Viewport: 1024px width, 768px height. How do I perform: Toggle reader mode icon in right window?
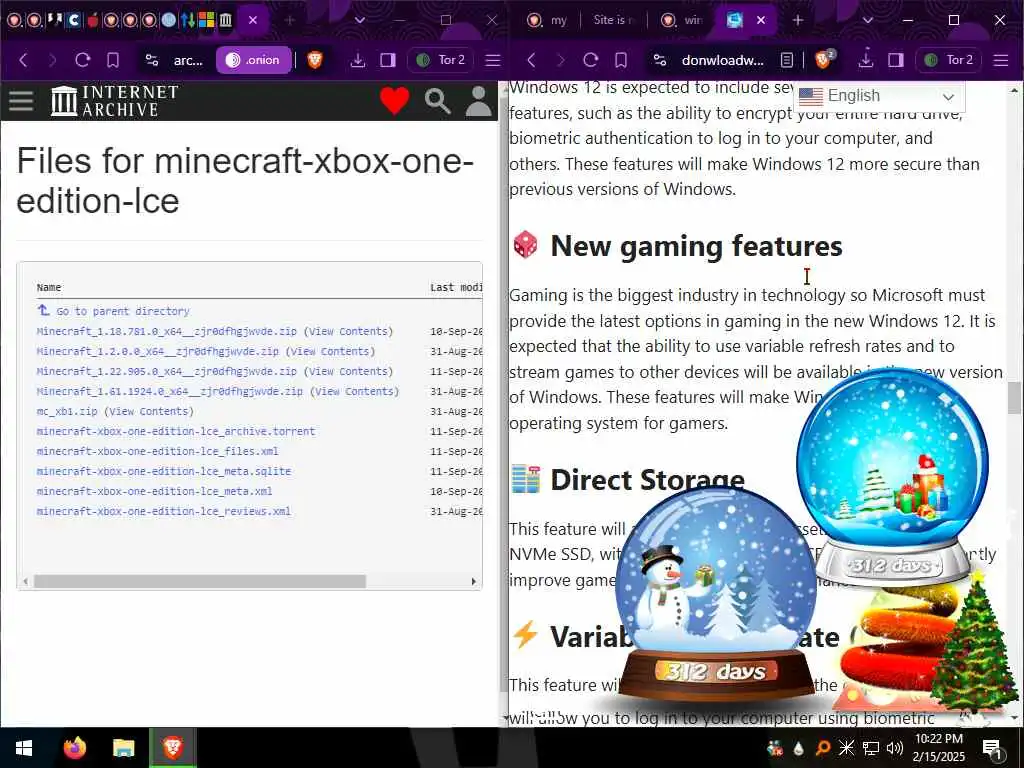point(787,60)
